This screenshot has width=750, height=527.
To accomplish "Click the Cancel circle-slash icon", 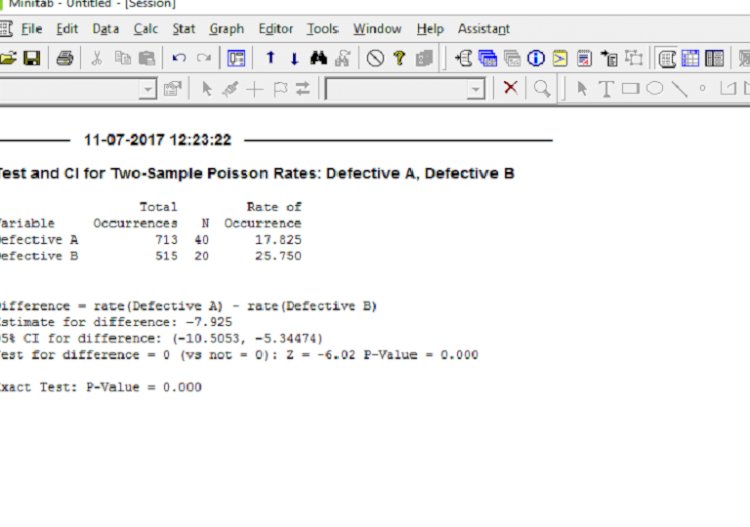I will 375,58.
